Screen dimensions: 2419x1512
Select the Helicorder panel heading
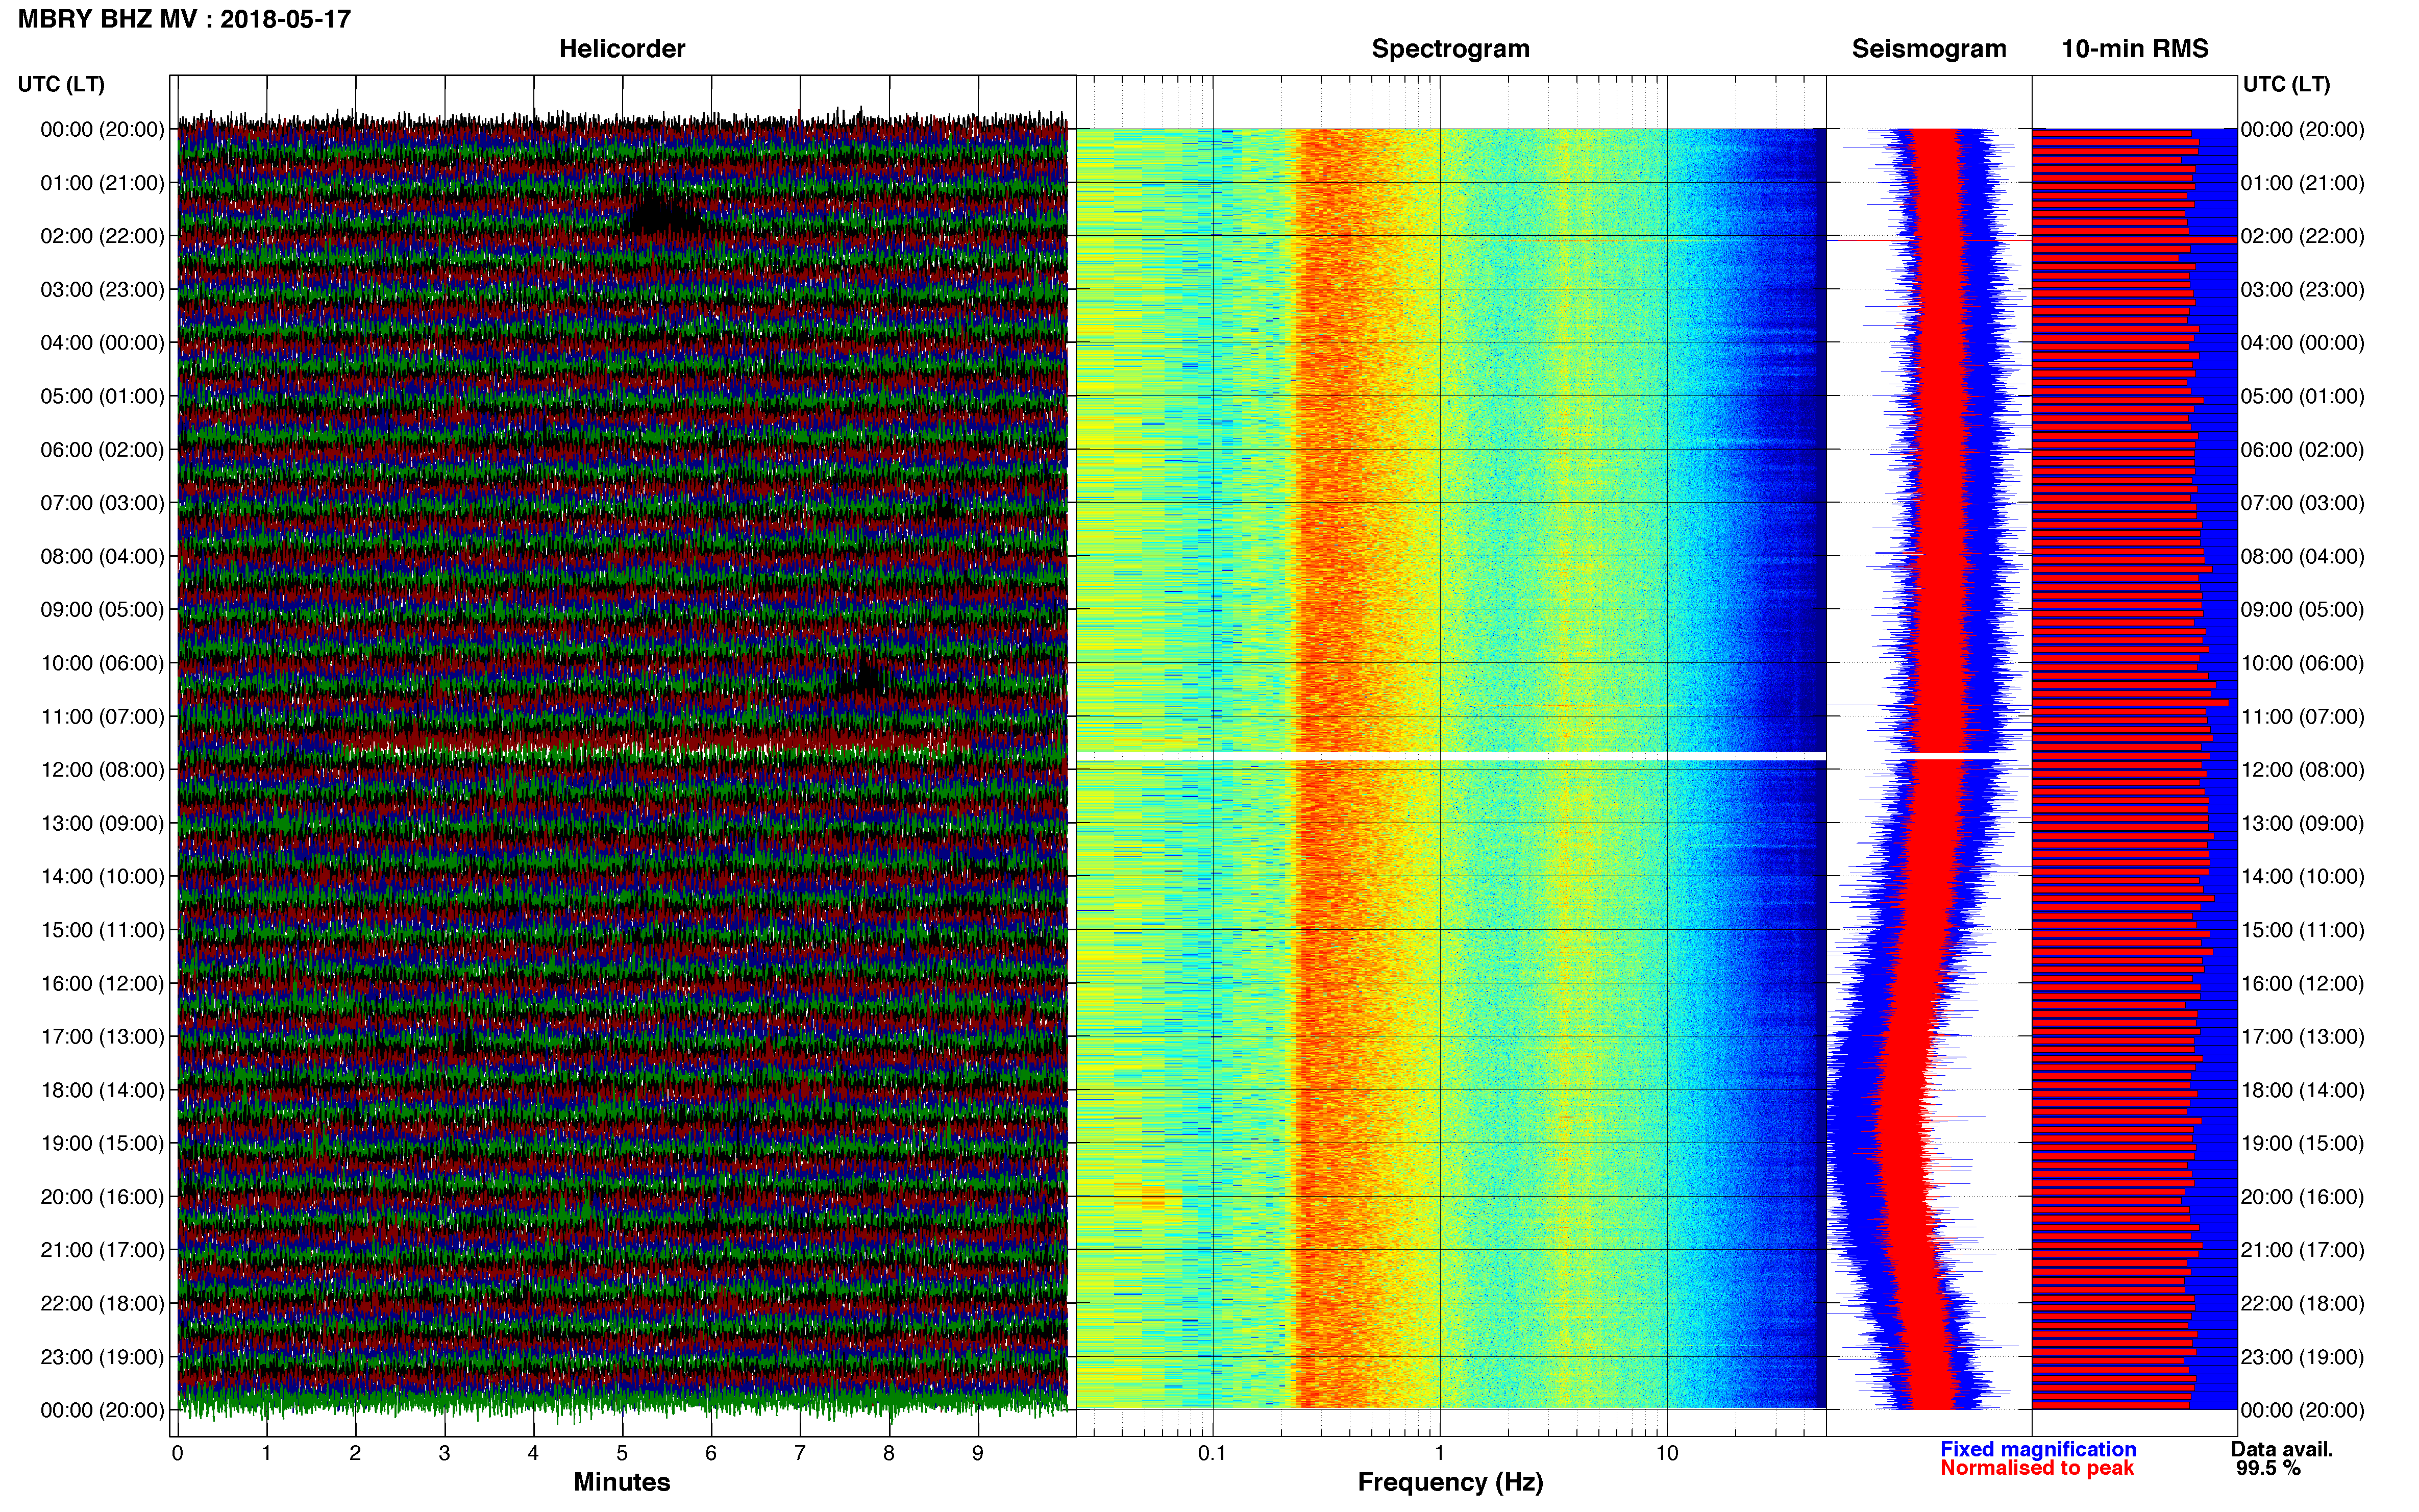pos(622,49)
